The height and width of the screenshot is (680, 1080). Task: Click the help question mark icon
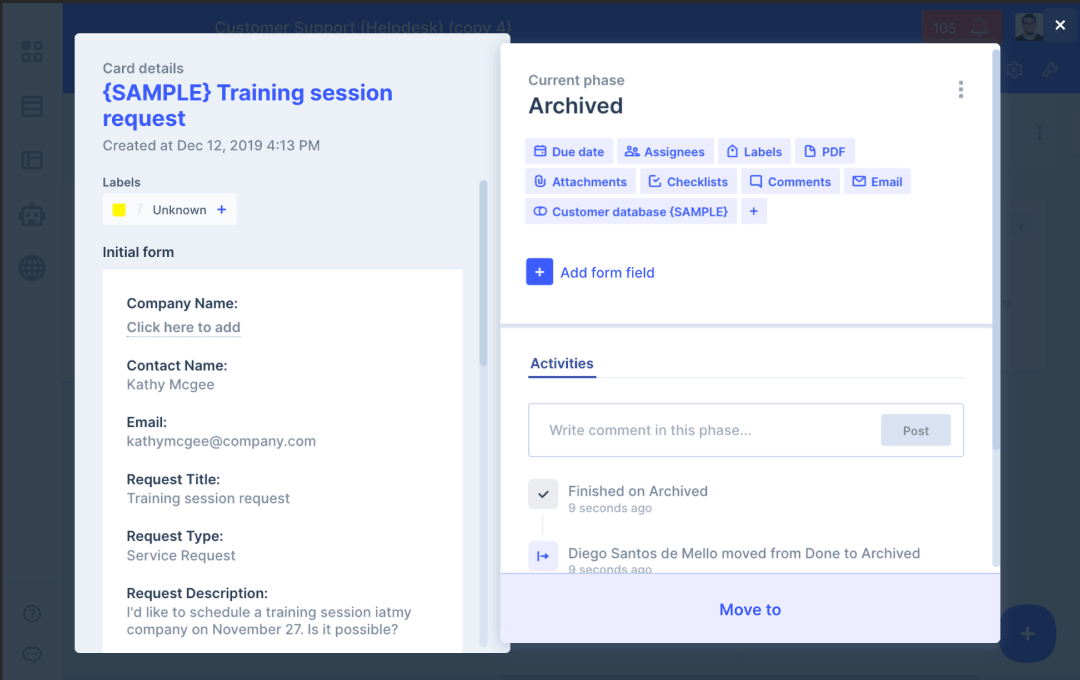pos(32,614)
